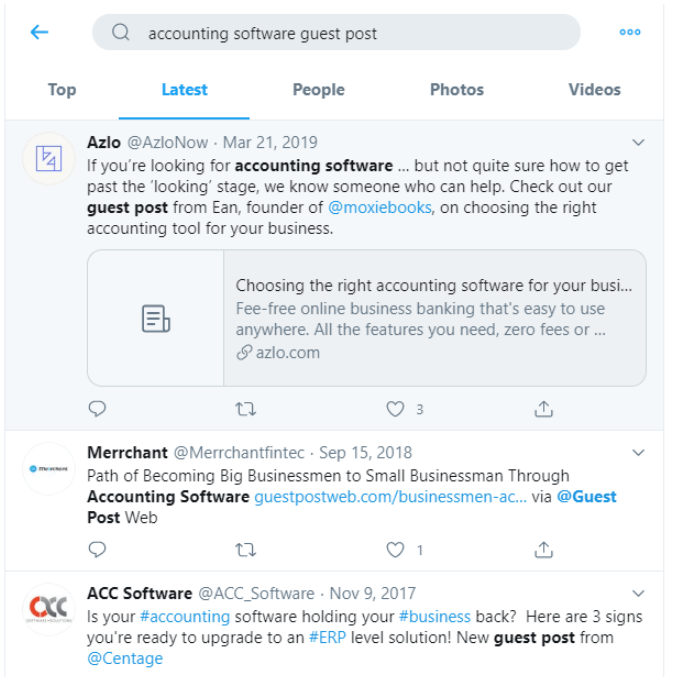
Task: Go back using the left arrow icon
Action: click(39, 32)
